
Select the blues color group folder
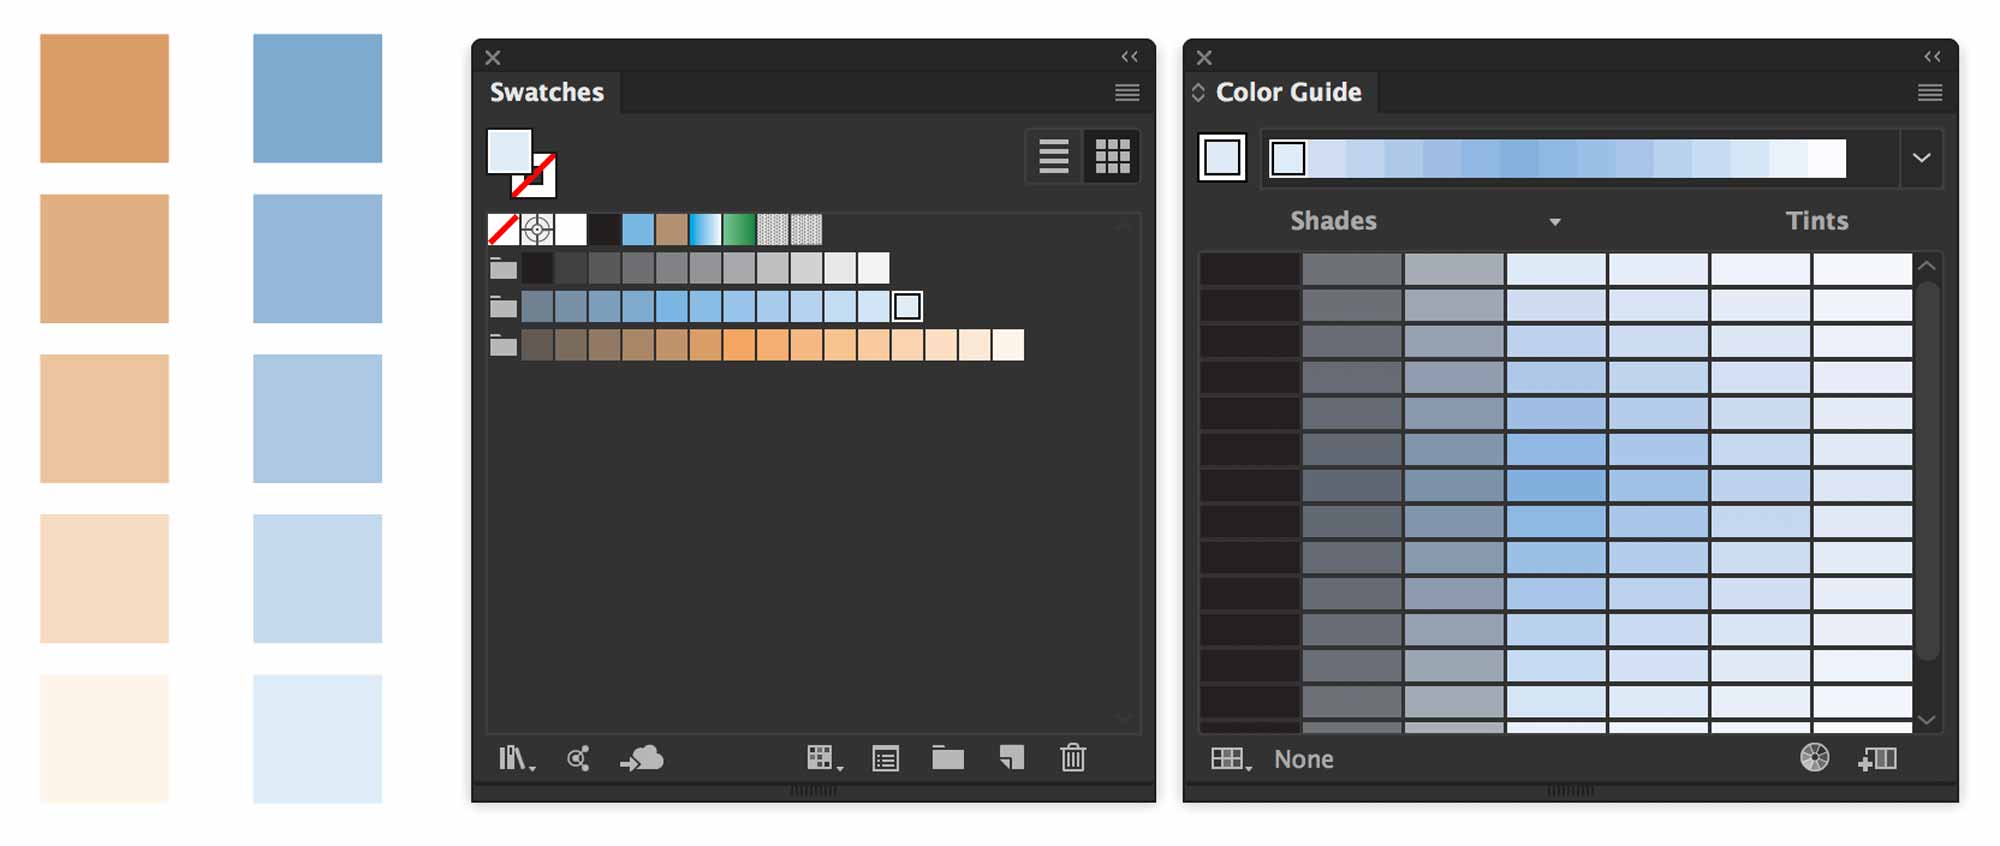503,306
